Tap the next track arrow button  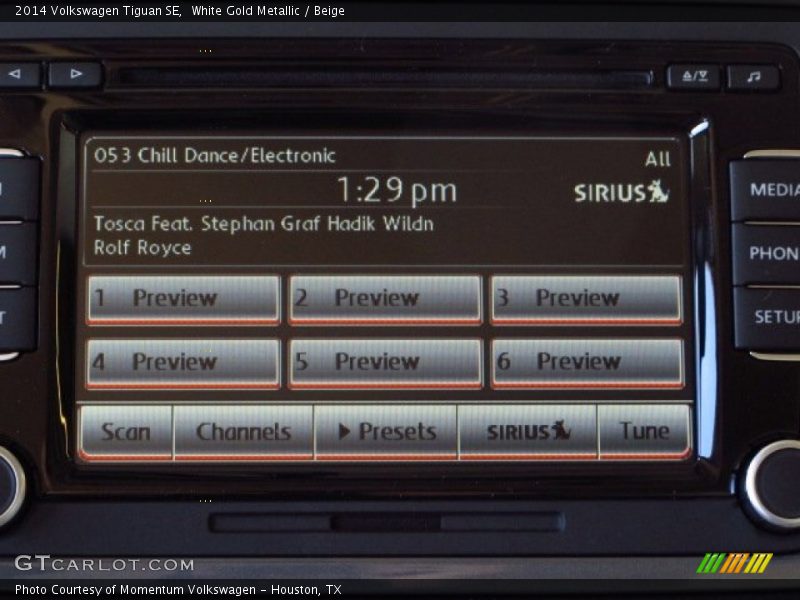point(75,74)
